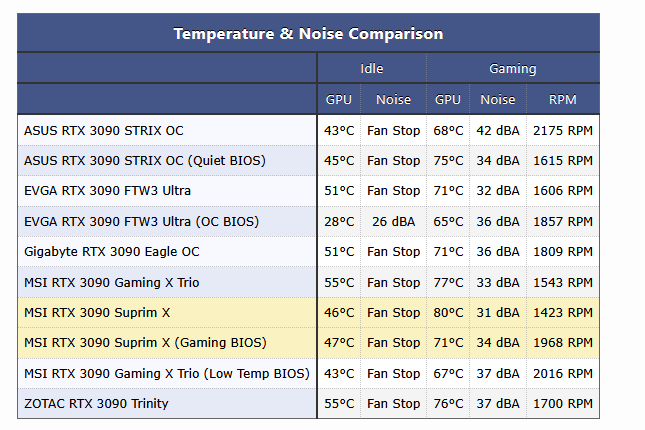The height and width of the screenshot is (430, 645).
Task: Click the 42 dBA gaming noise value
Action: click(x=497, y=130)
